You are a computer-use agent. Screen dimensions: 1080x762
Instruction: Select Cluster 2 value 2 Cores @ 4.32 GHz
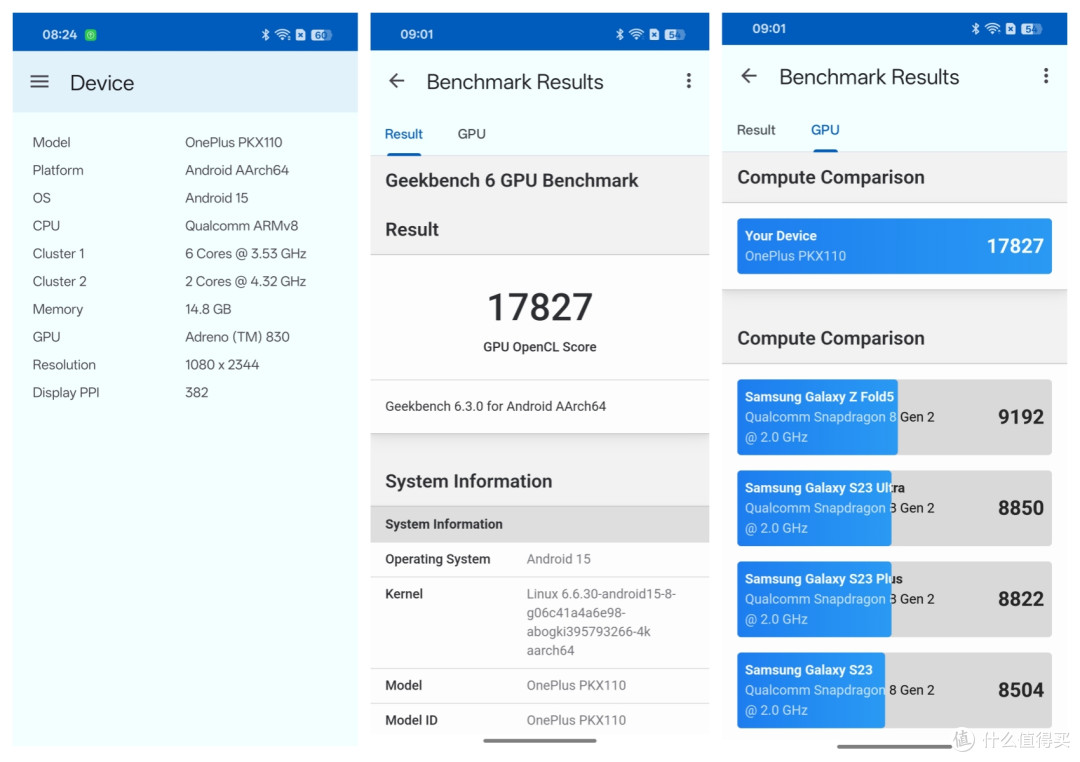point(245,281)
